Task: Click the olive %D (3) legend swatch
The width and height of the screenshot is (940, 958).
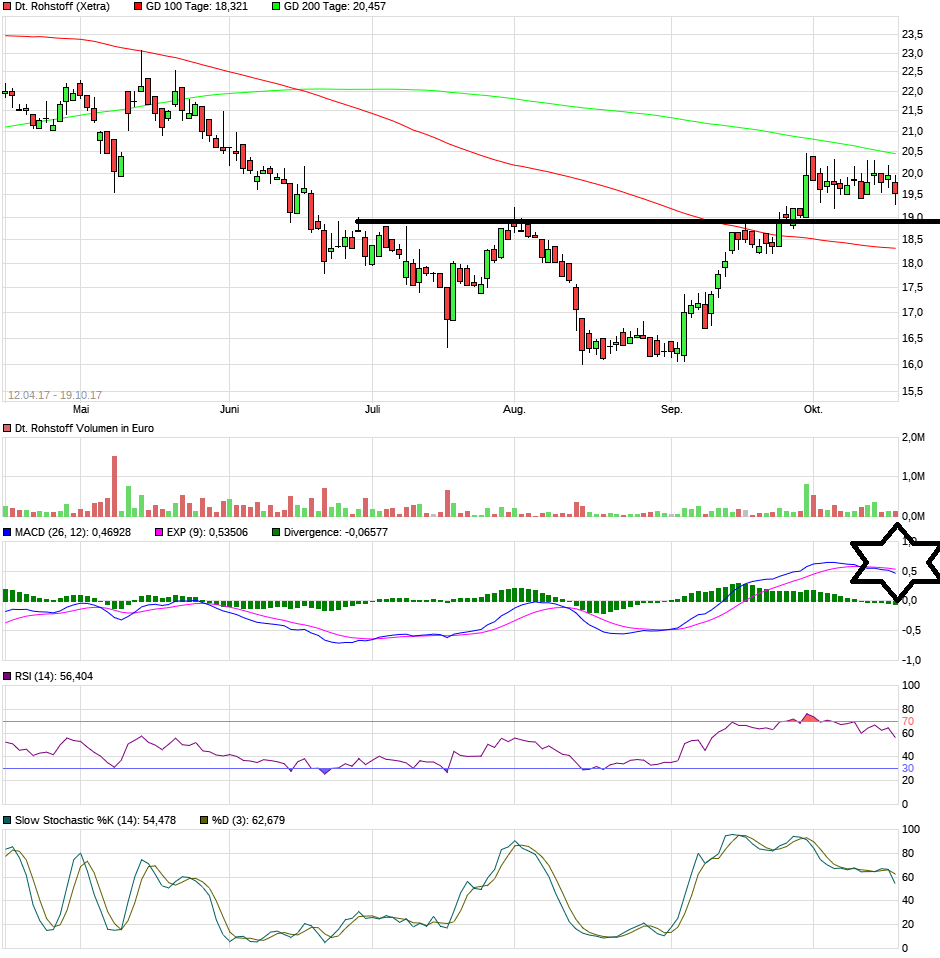Action: (204, 820)
